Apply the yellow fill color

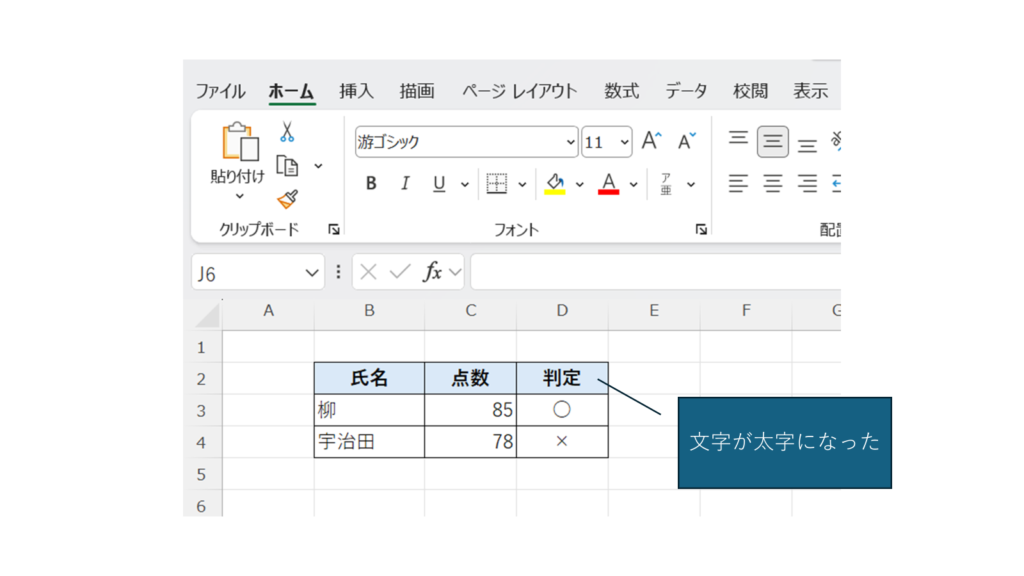point(554,184)
